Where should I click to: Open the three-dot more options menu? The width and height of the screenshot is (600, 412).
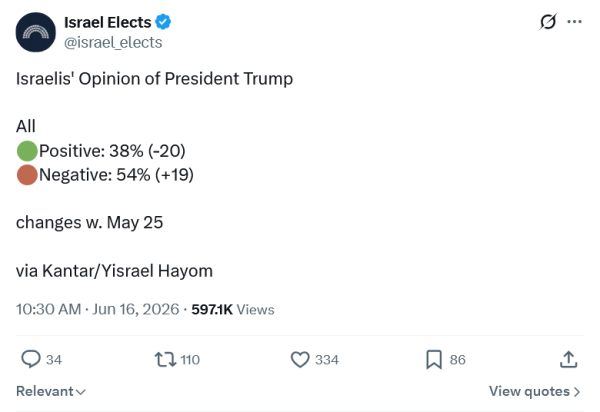(x=574, y=22)
